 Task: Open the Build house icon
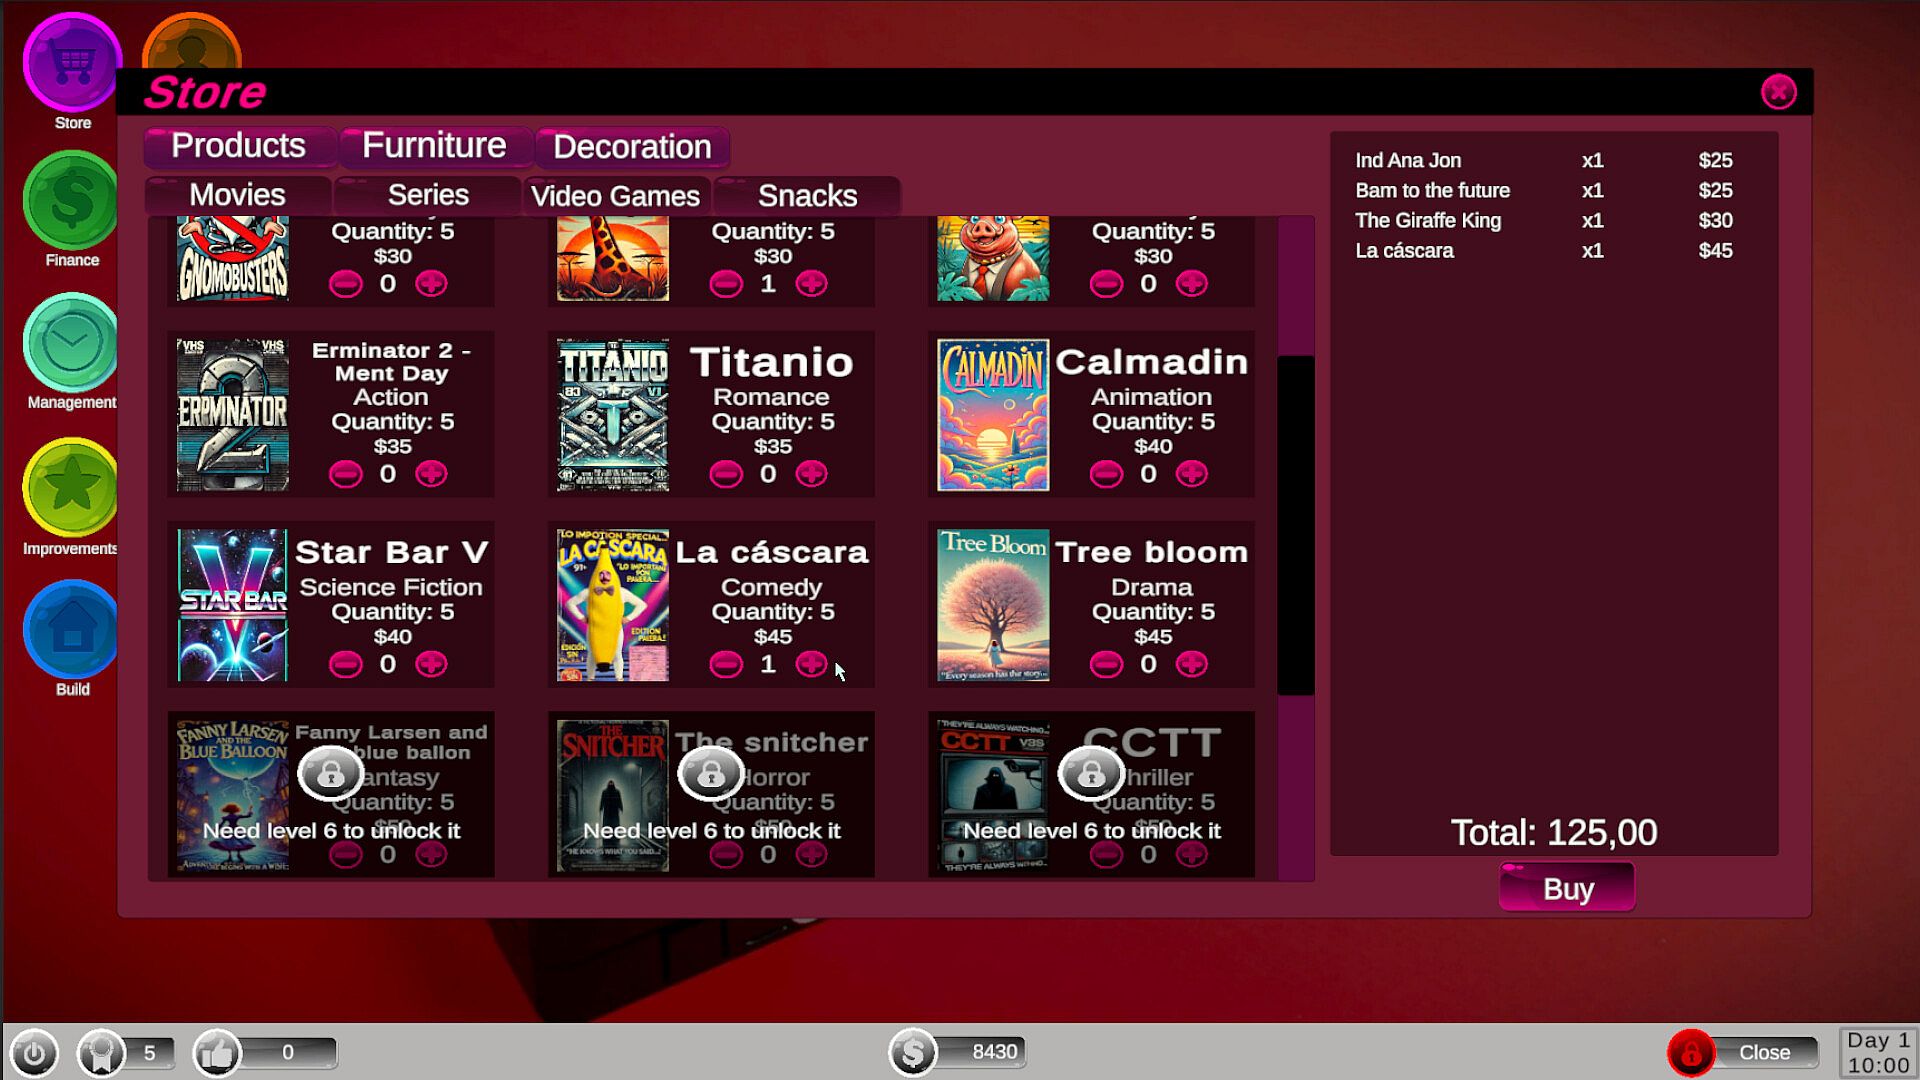tap(71, 630)
